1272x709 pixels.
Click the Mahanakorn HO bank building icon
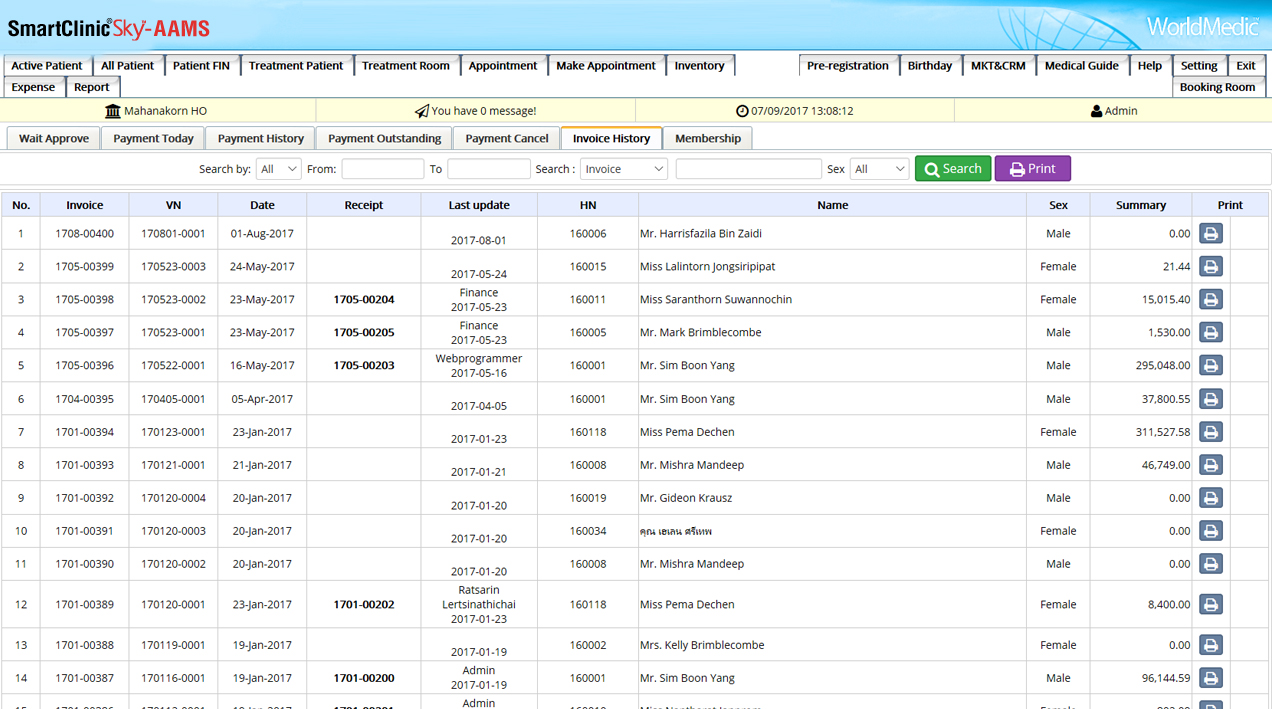tap(113, 111)
